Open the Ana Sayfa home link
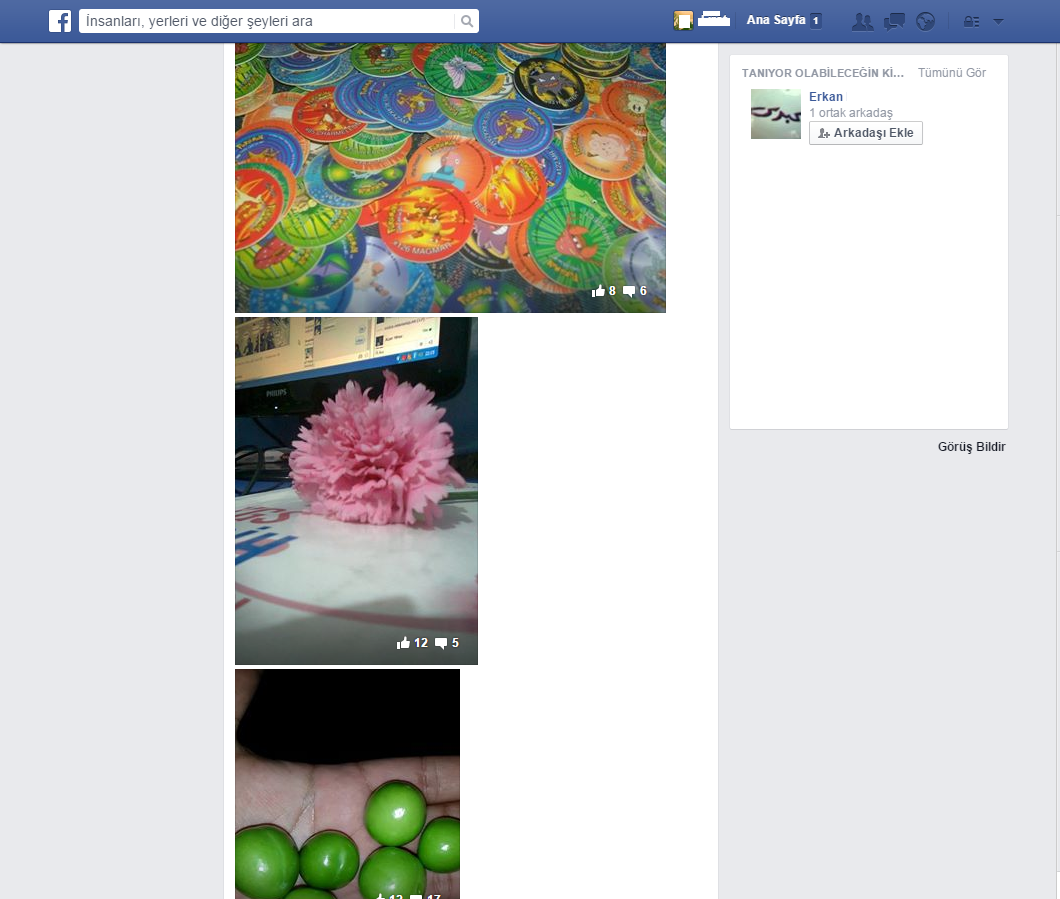1060x899 pixels. coord(775,20)
